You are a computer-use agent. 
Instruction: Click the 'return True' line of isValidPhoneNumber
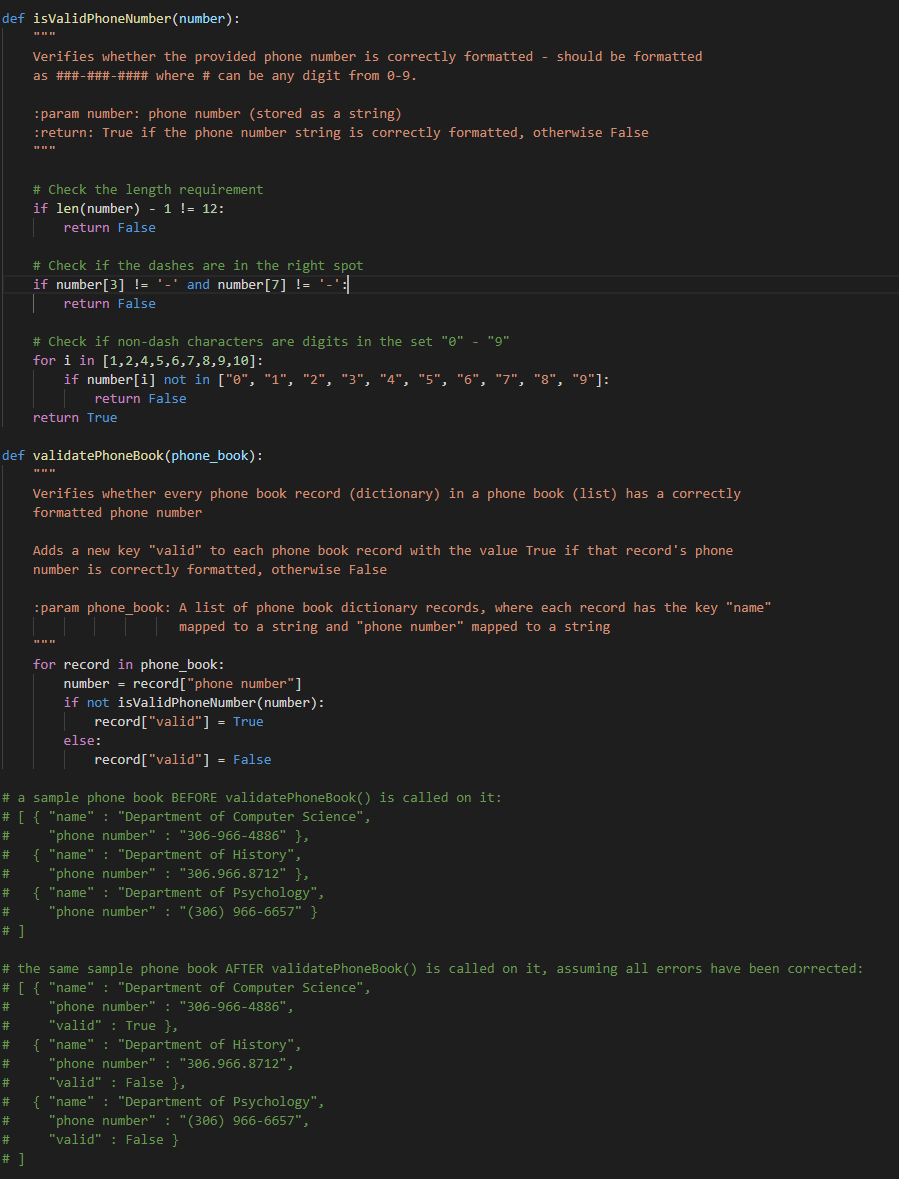(75, 417)
